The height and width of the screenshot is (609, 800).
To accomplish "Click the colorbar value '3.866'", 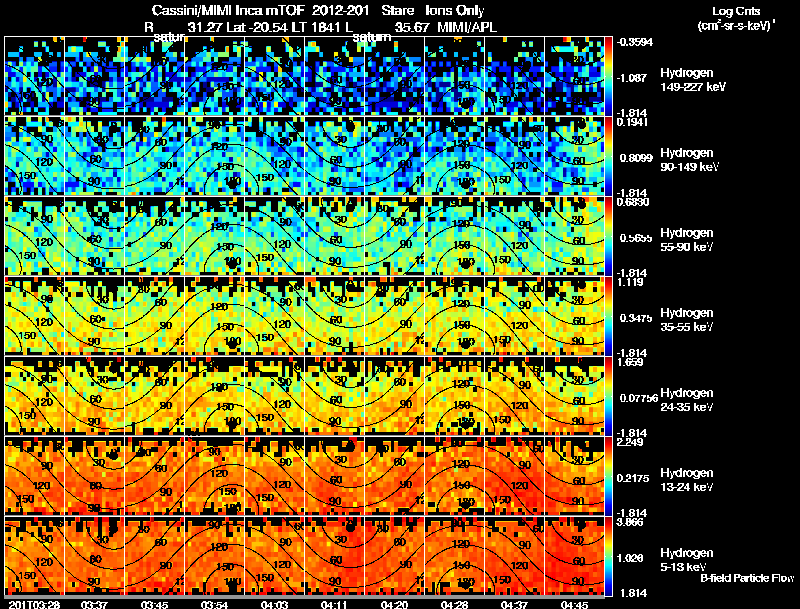I will pyautogui.click(x=630, y=522).
